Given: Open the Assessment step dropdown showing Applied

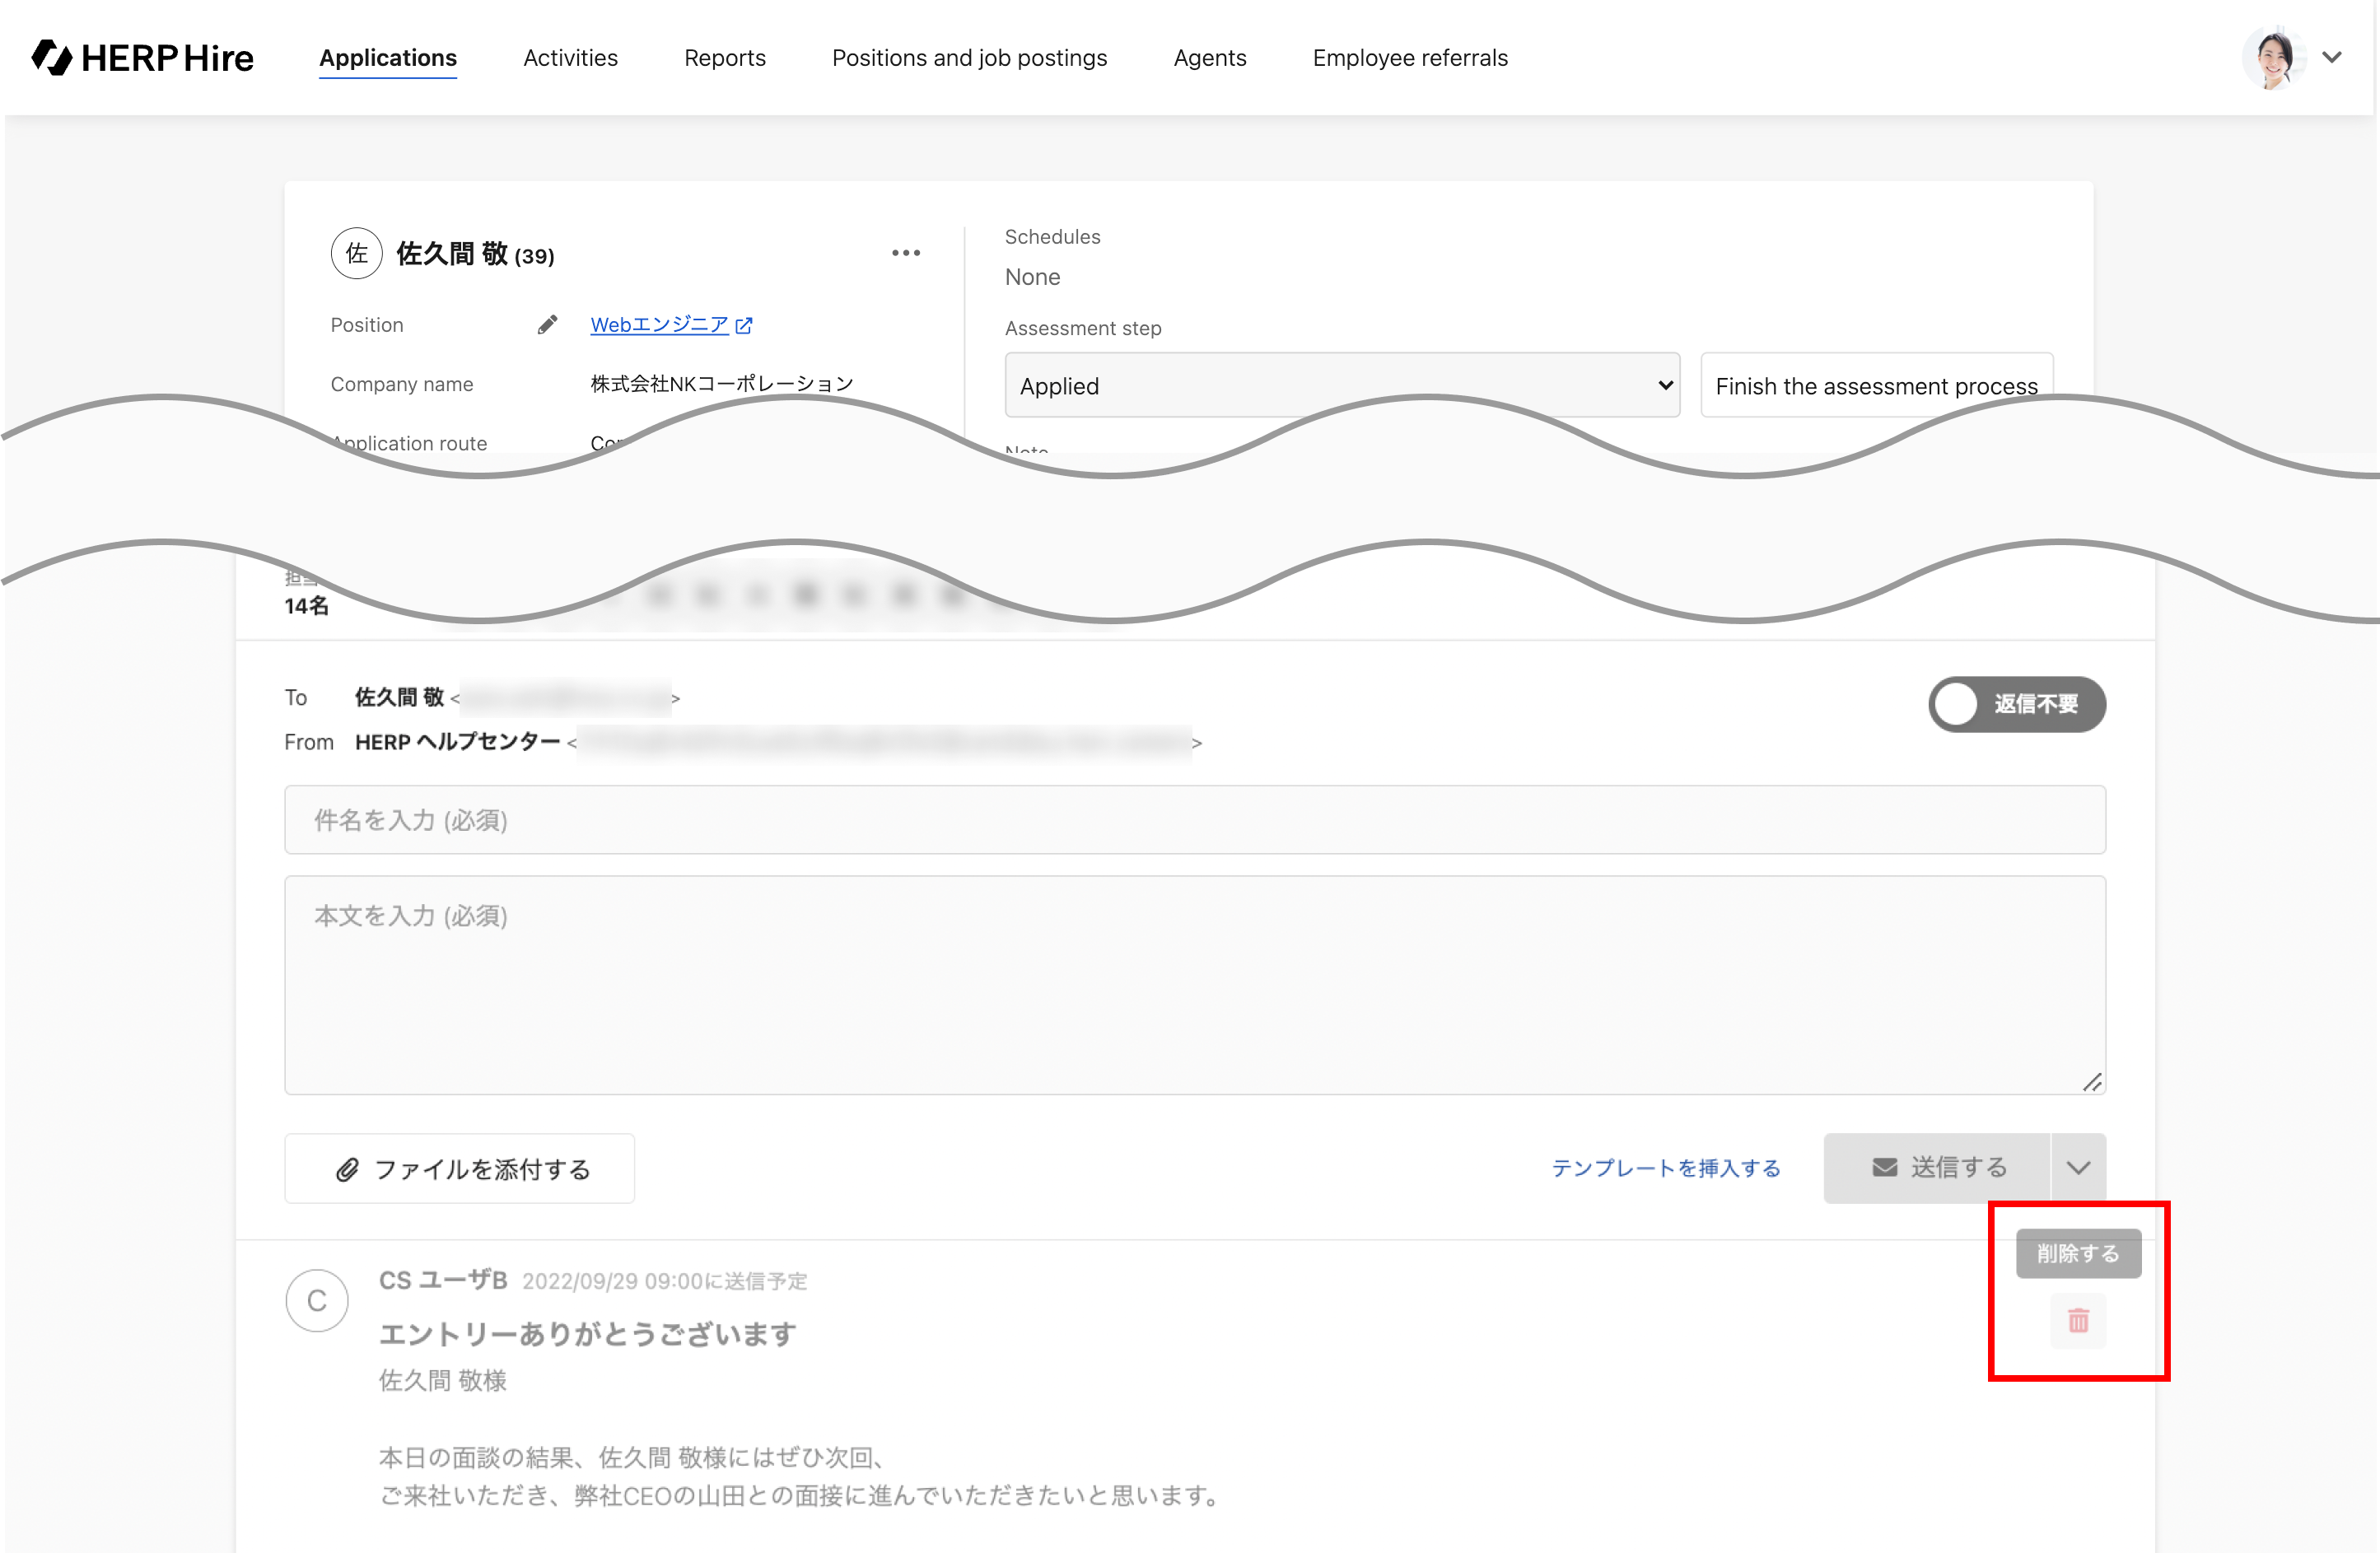Looking at the screenshot, I should (x=1341, y=385).
